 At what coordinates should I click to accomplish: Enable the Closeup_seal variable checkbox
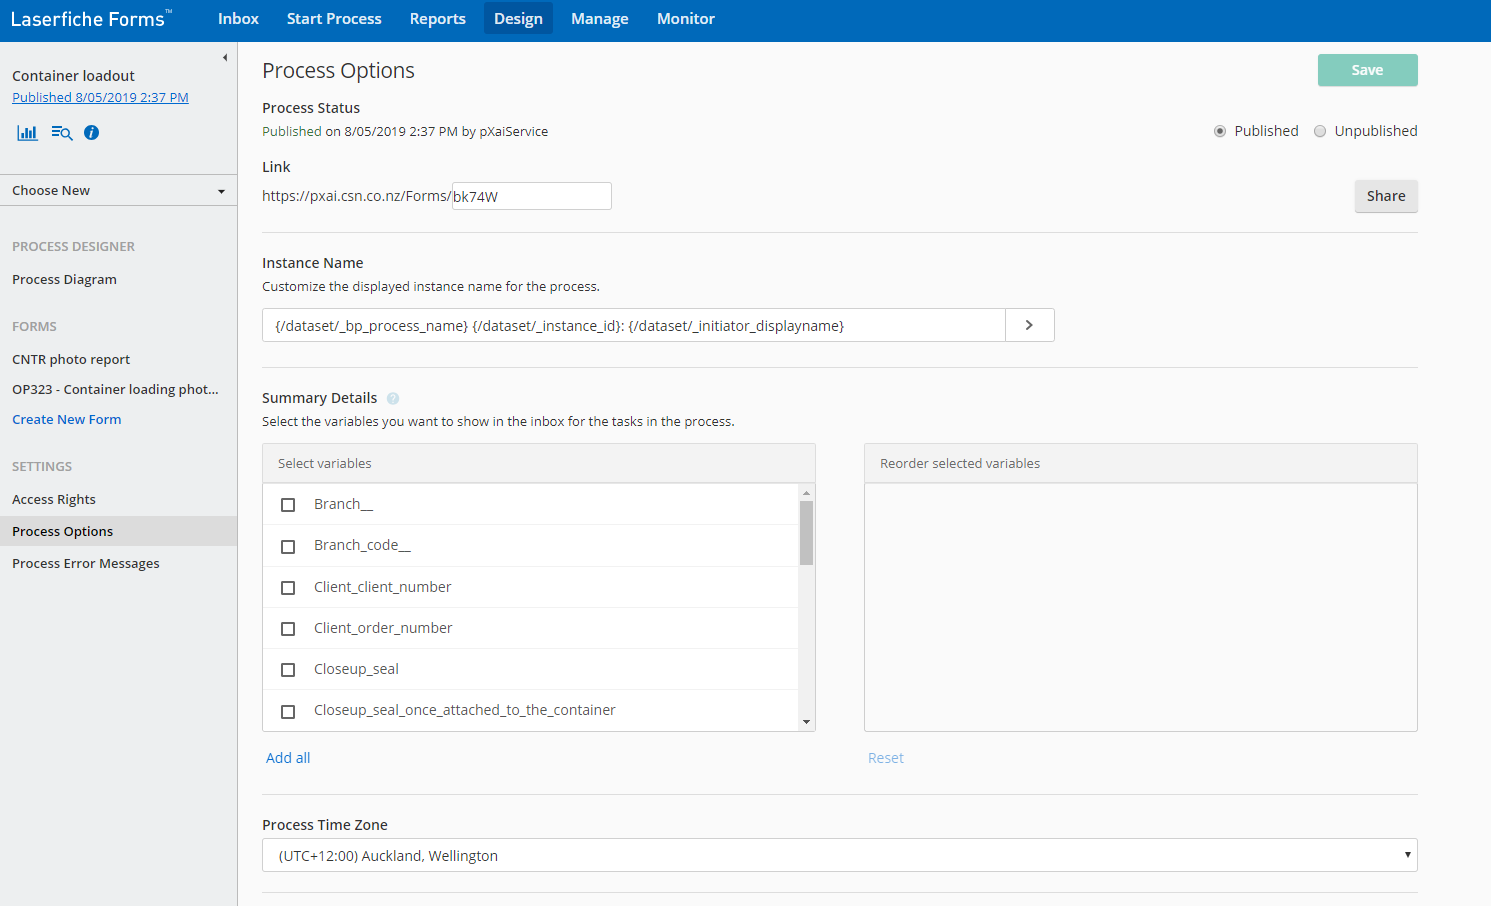pos(288,670)
